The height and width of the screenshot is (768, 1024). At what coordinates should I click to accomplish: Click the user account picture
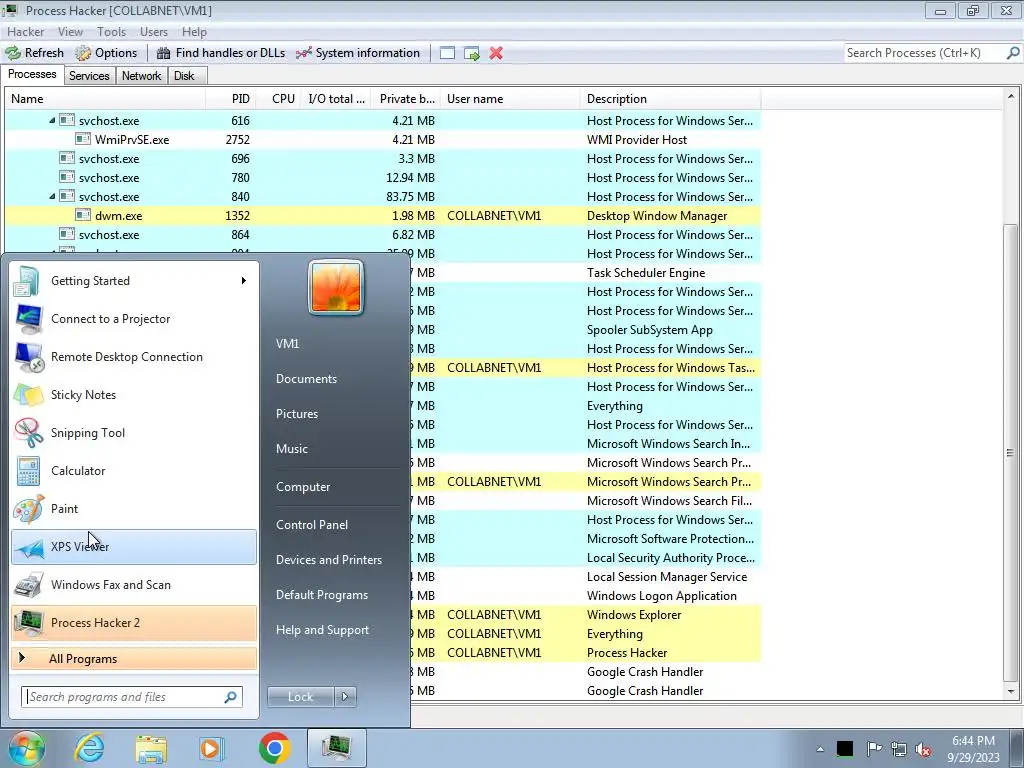point(336,287)
